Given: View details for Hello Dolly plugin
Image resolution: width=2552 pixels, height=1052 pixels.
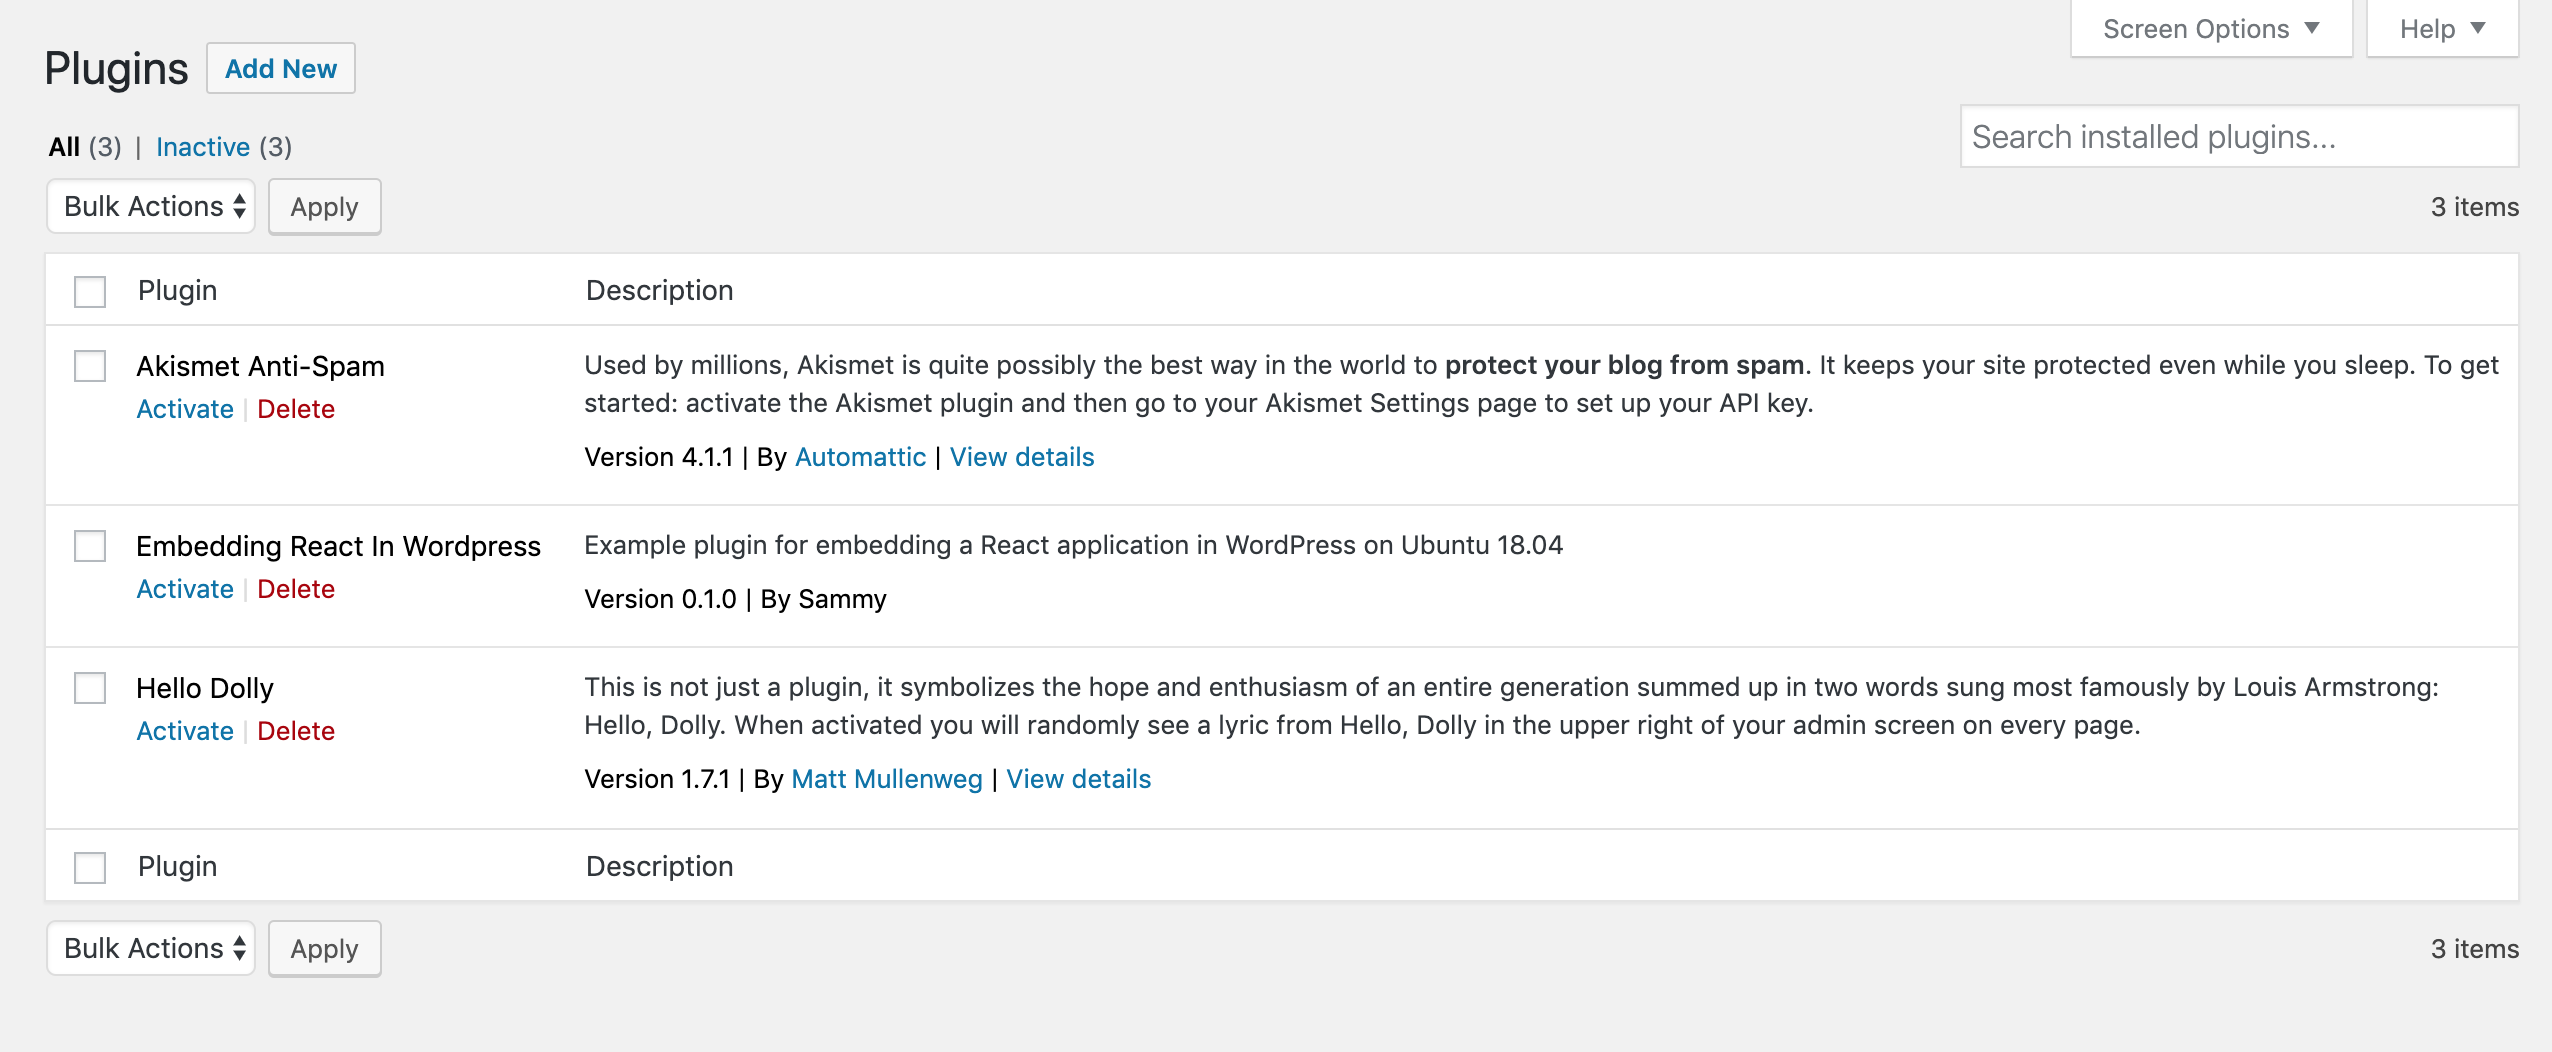Looking at the screenshot, I should click(1078, 779).
